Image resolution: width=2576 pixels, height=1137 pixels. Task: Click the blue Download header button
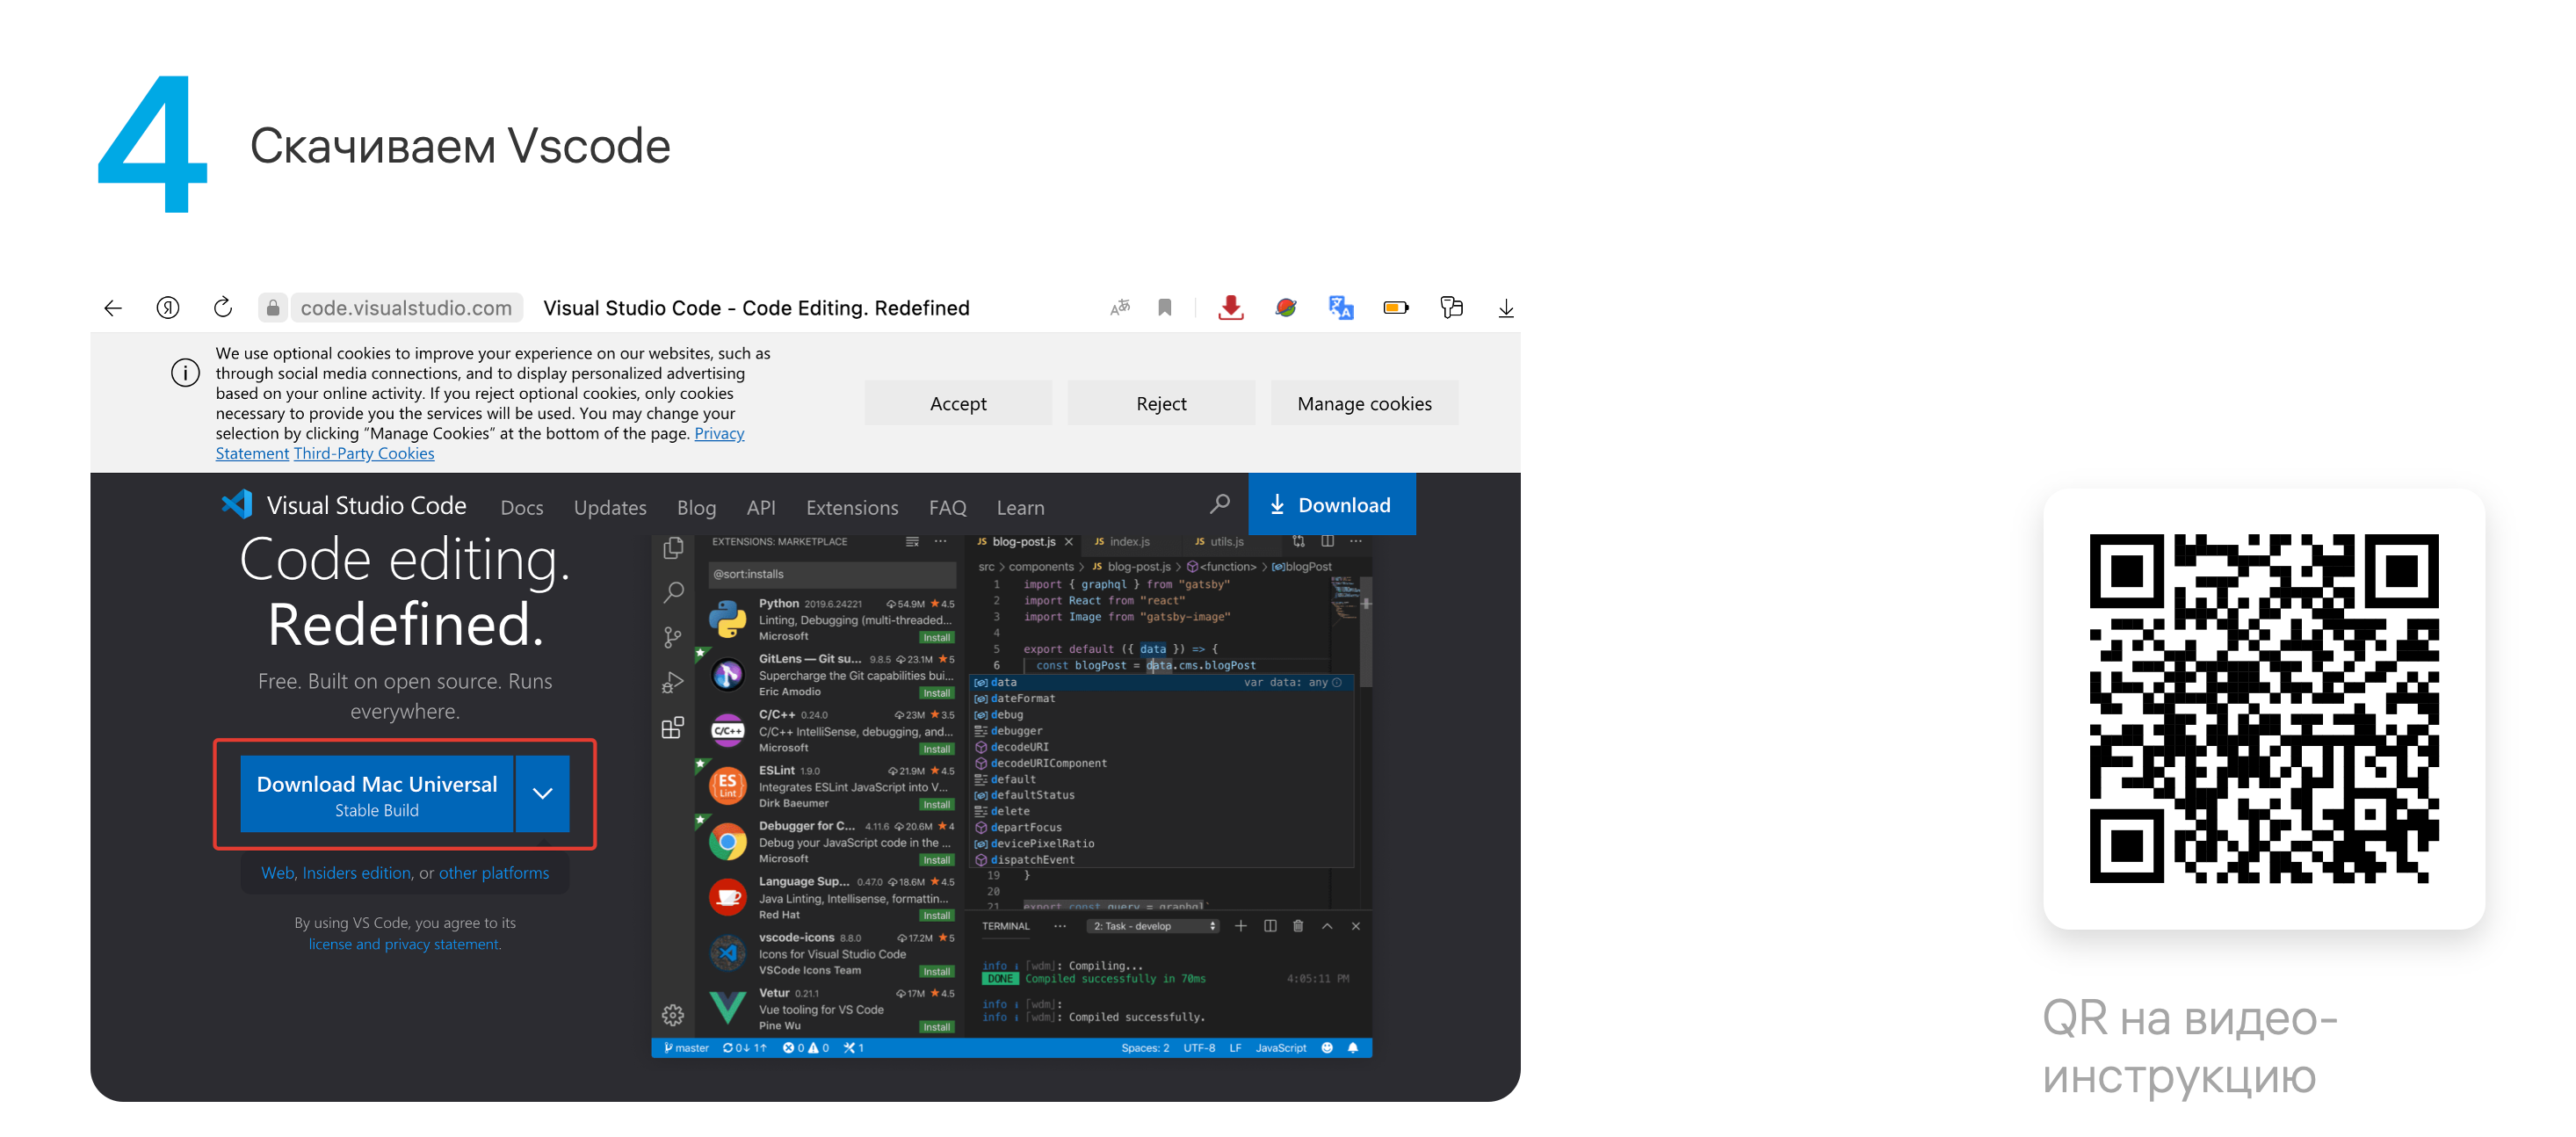(1332, 505)
